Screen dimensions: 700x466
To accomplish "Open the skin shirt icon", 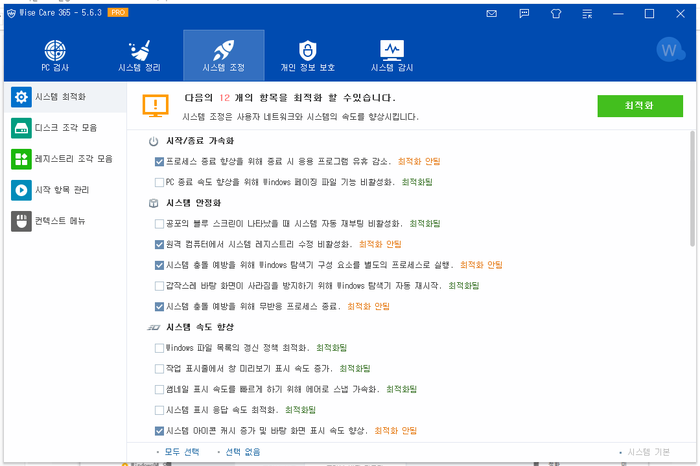I will 556,13.
